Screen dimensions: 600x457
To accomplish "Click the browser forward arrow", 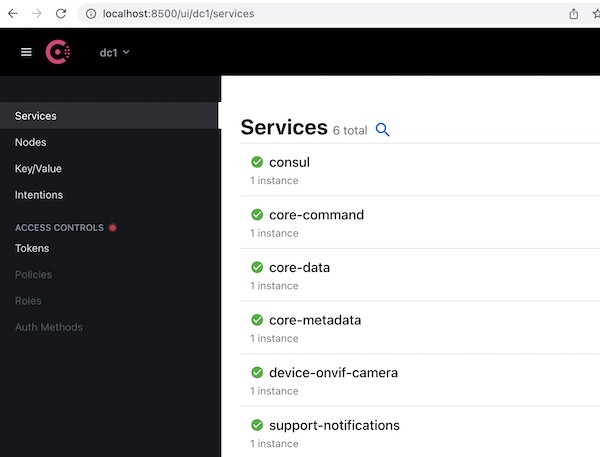I will pos(36,14).
